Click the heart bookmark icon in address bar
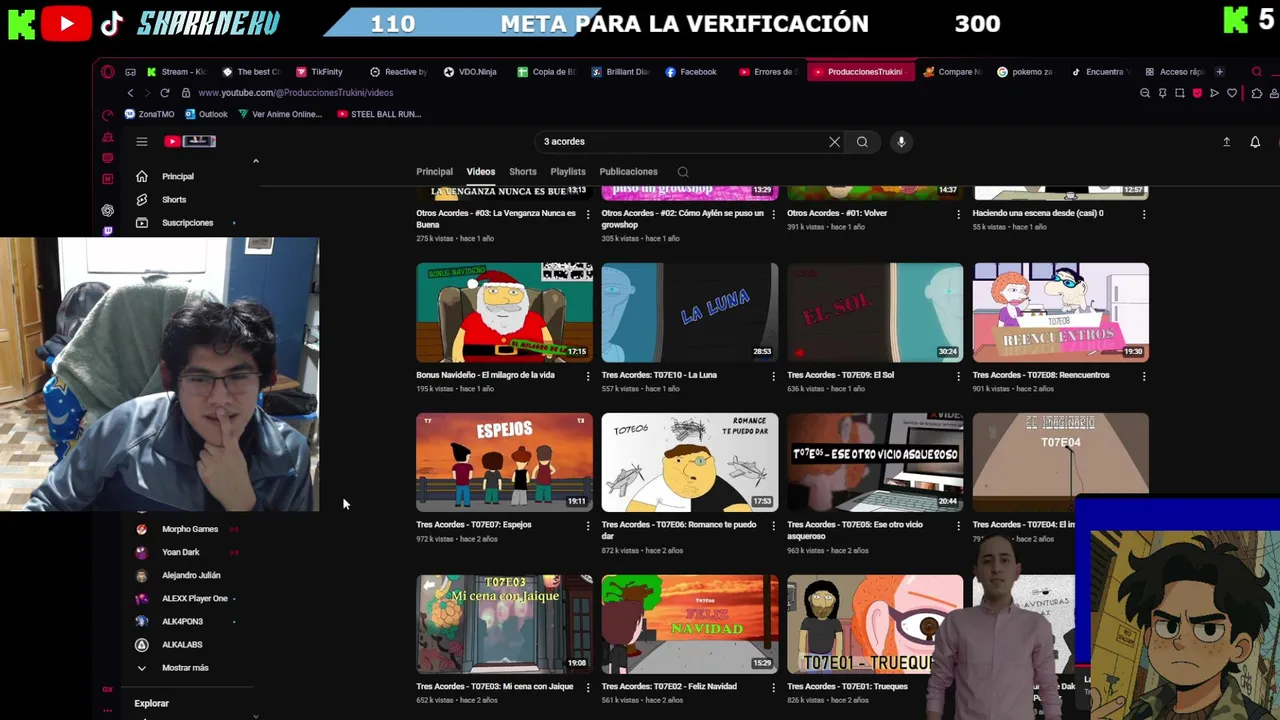The width and height of the screenshot is (1280, 720). (x=1232, y=93)
